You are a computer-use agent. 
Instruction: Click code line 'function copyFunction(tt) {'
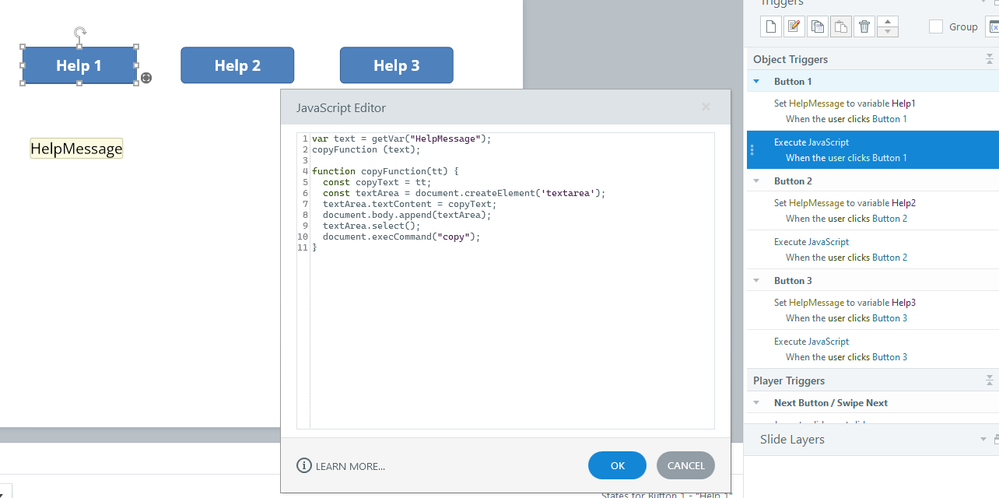pyautogui.click(x=385, y=171)
